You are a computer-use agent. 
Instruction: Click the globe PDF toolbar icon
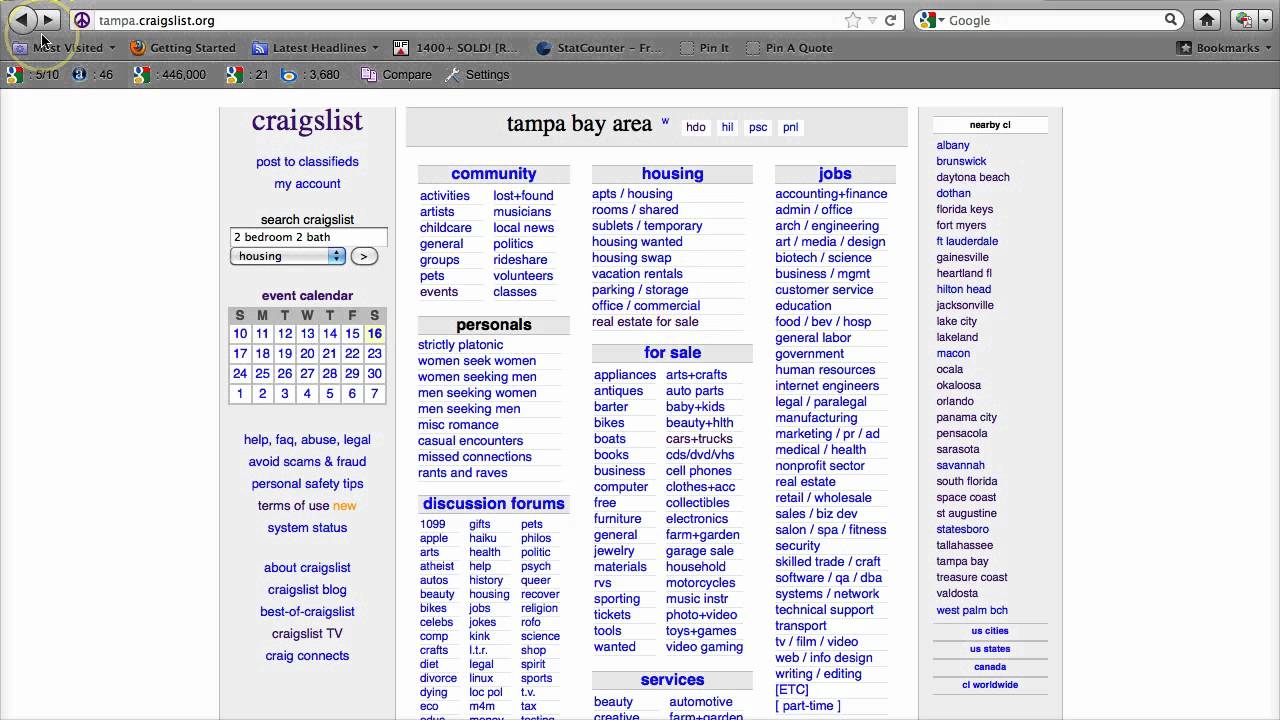pos(1243,20)
